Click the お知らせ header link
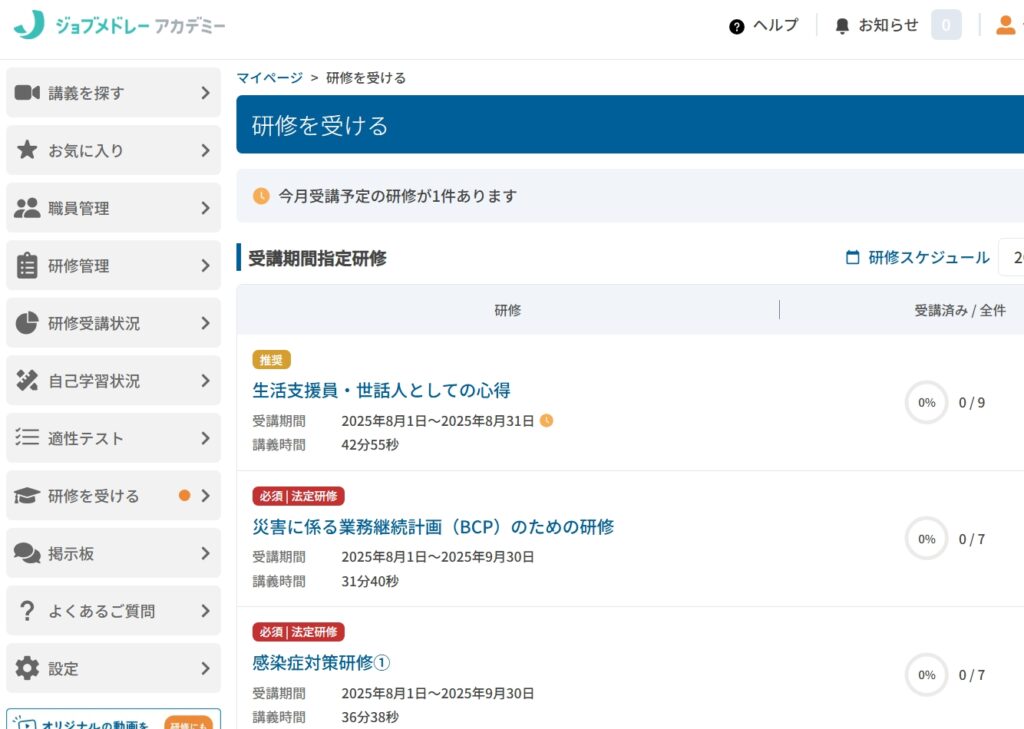The image size is (1024, 729). tap(888, 25)
